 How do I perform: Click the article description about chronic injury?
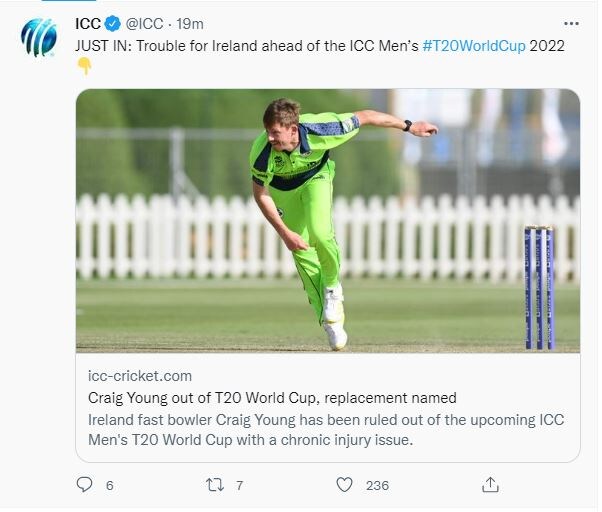tap(326, 429)
